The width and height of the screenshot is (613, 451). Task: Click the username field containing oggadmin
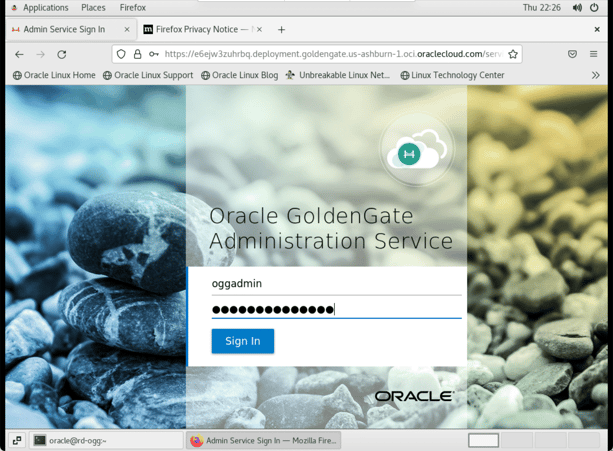[x=335, y=283]
